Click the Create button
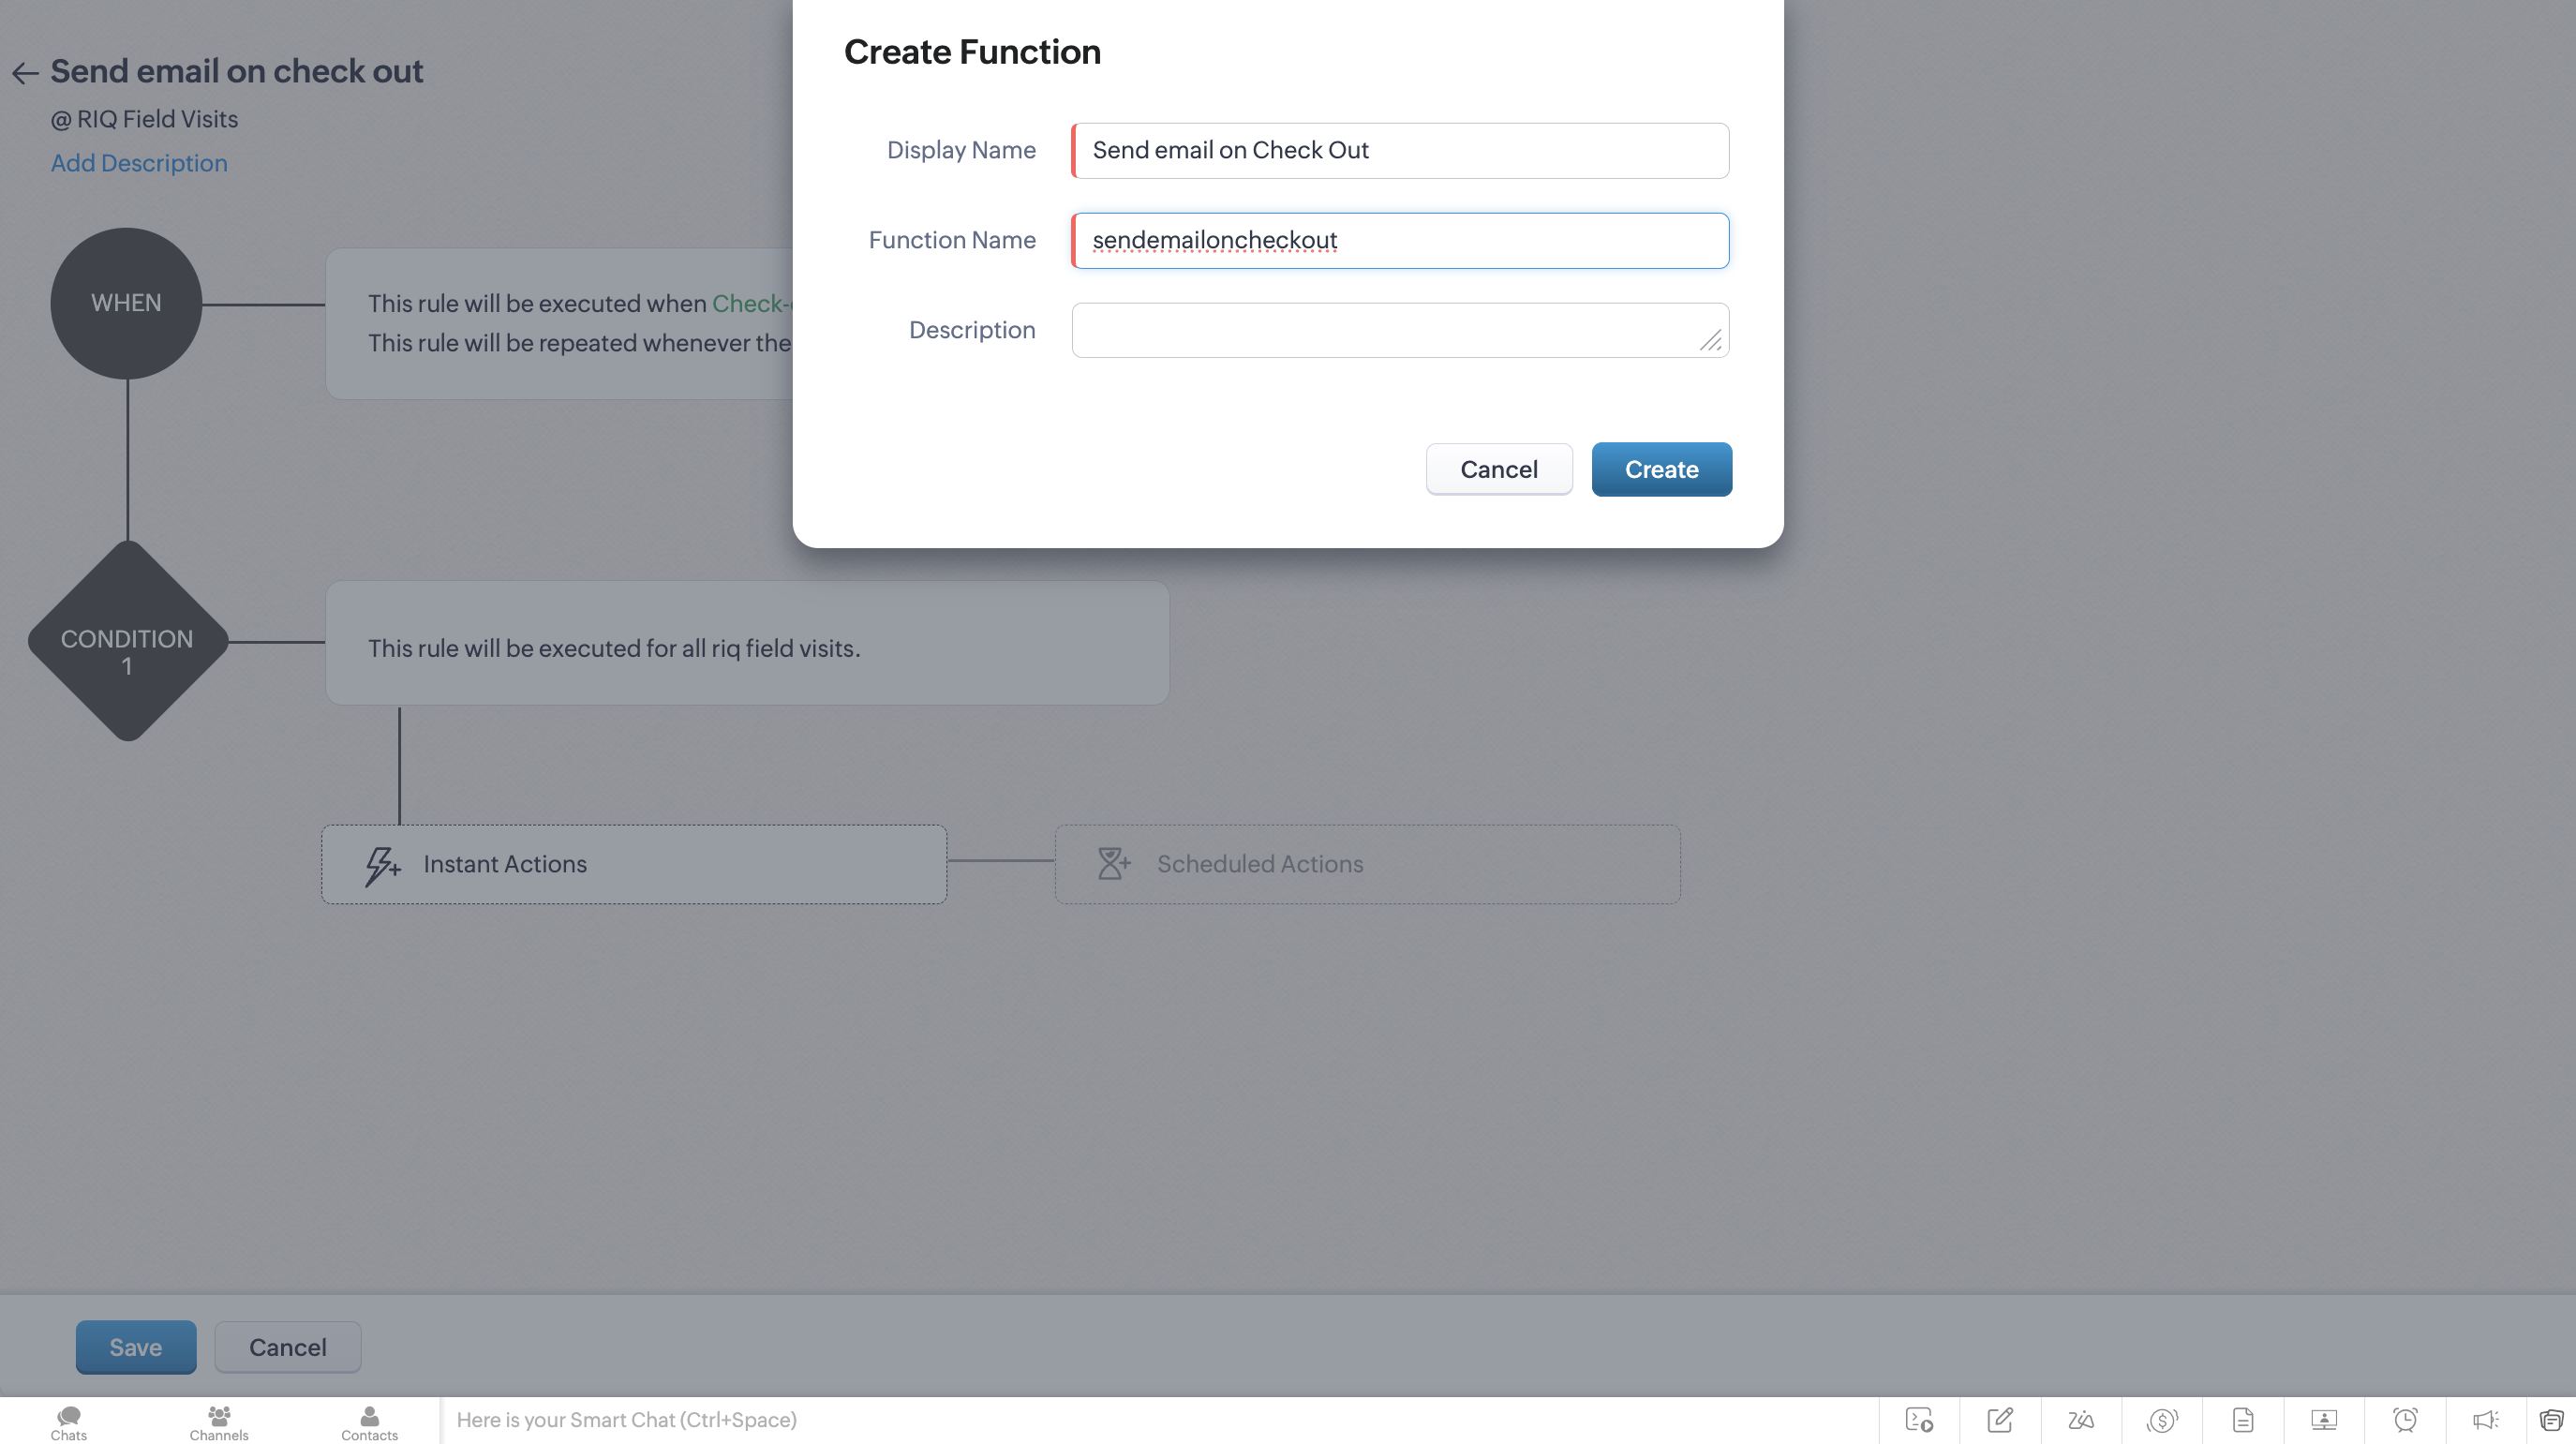This screenshot has height=1444, width=2576. 1661,469
